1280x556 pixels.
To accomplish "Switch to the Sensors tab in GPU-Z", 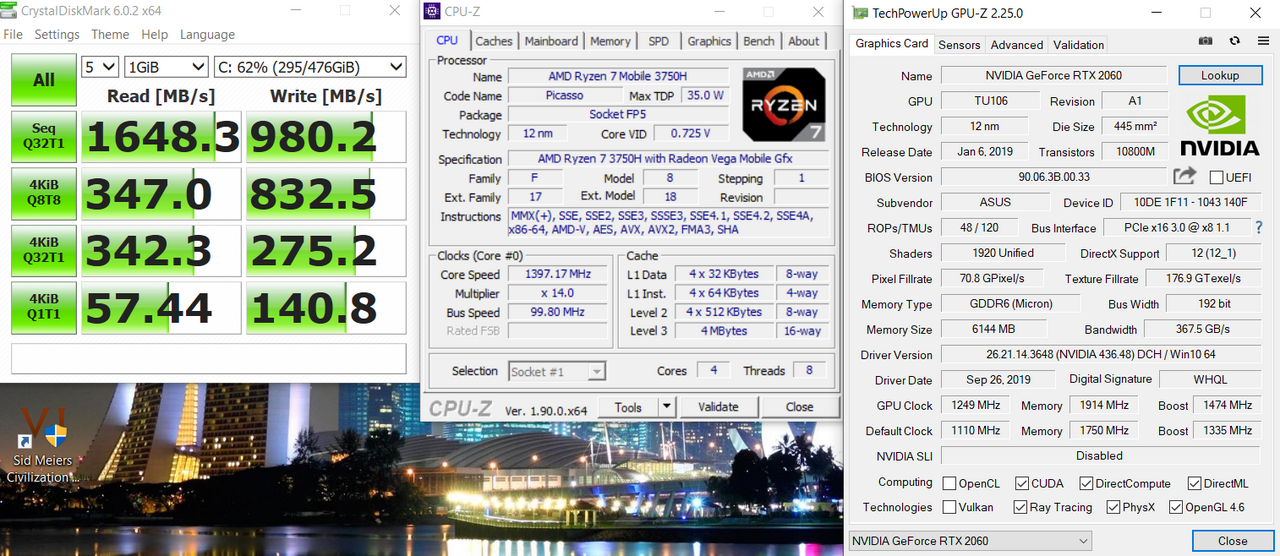I will point(959,45).
